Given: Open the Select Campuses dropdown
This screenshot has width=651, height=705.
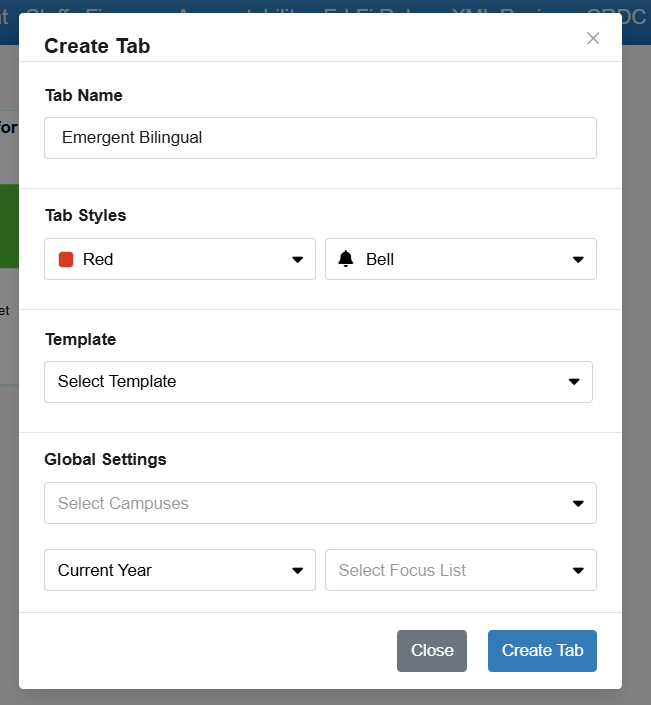Looking at the screenshot, I should [x=320, y=503].
